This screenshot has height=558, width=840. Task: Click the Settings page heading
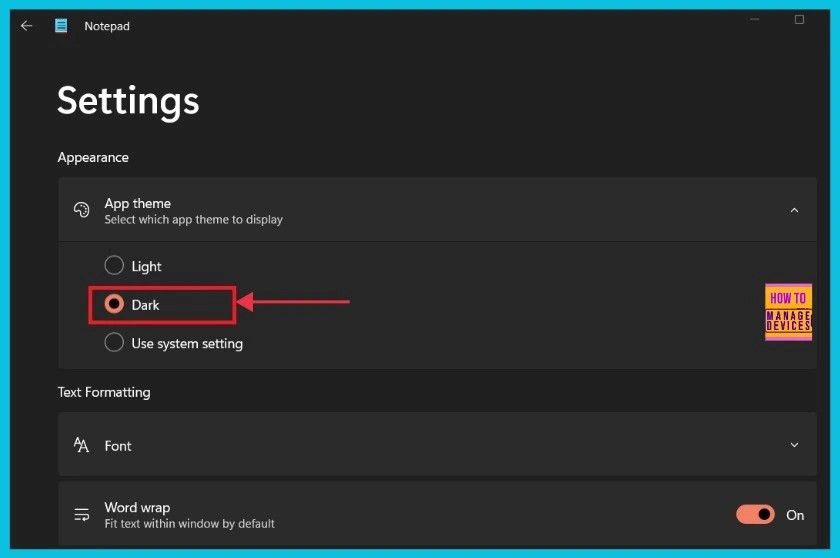(128, 101)
